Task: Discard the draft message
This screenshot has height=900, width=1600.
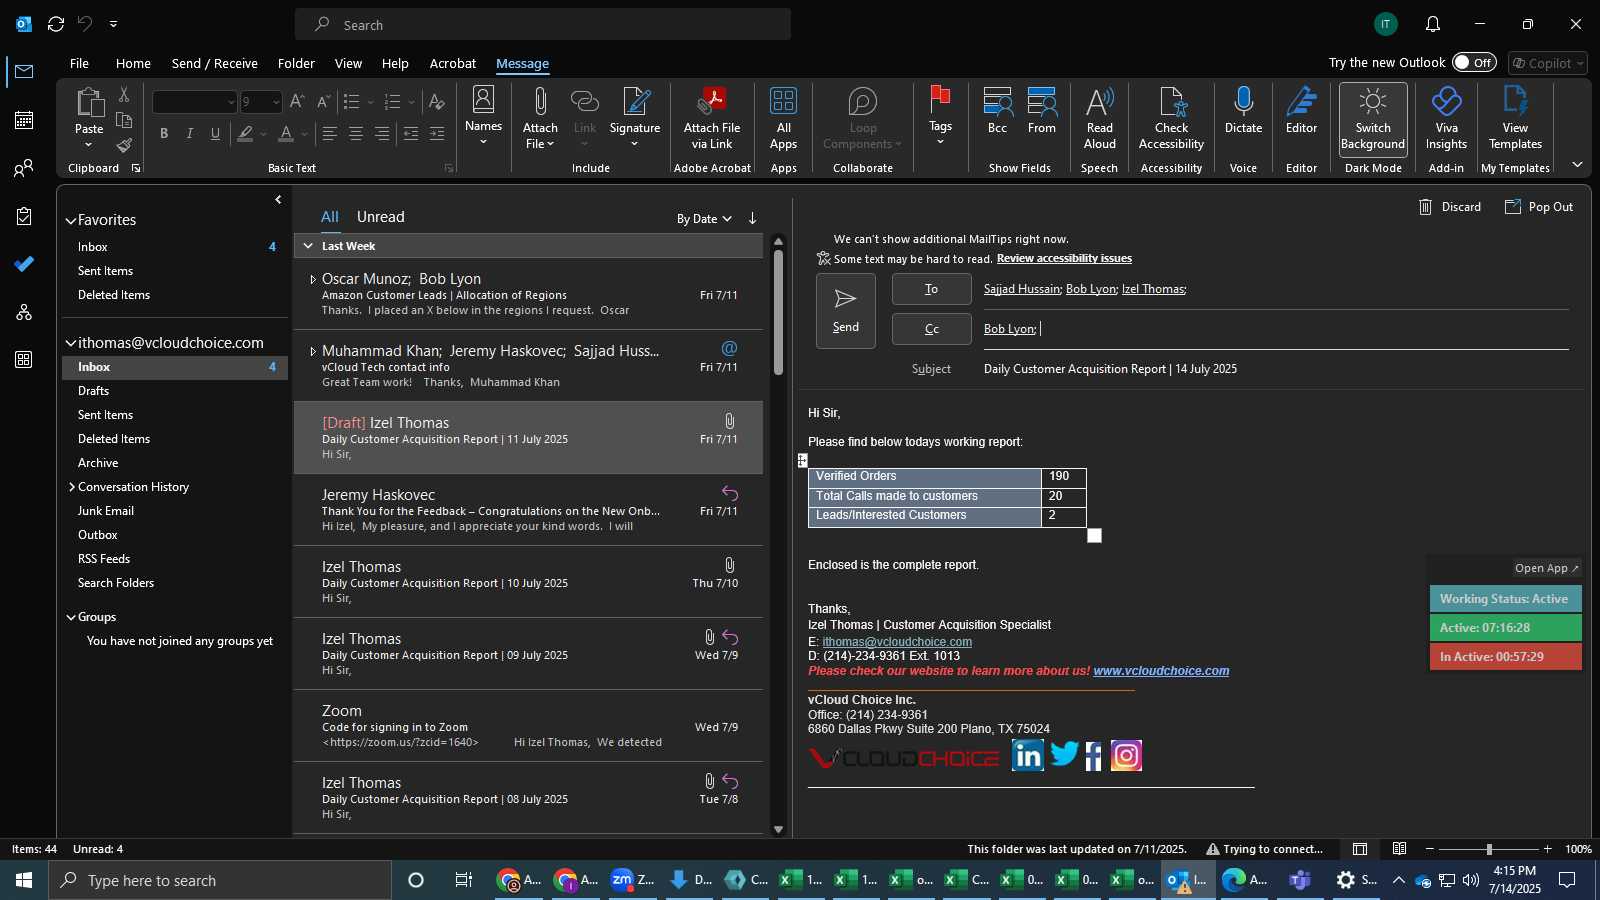Action: click(x=1450, y=207)
